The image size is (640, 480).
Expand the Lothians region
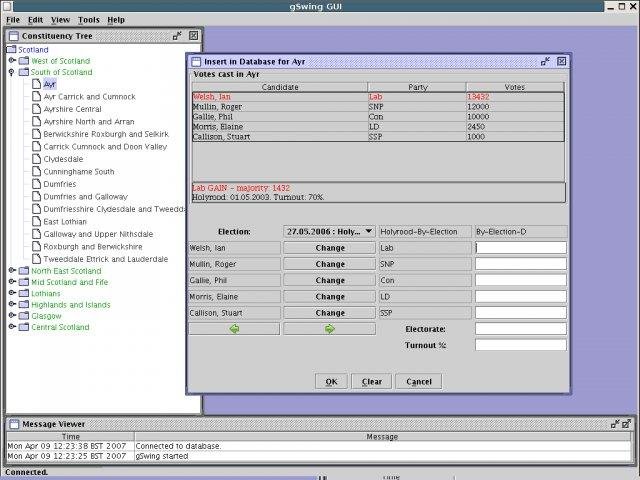tap(12, 293)
